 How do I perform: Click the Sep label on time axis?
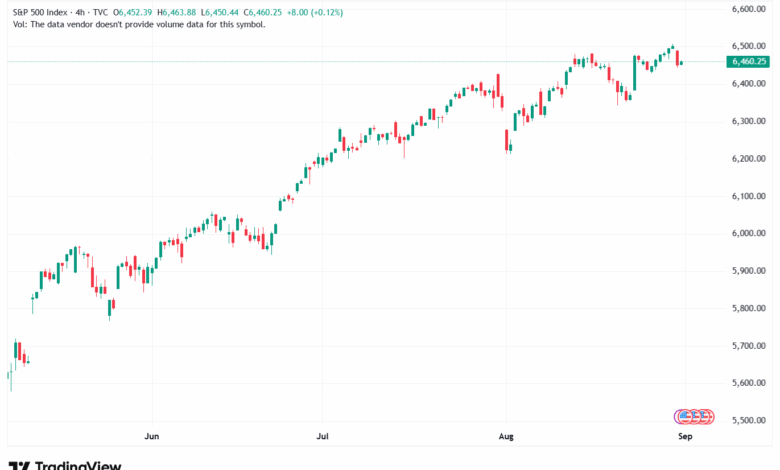click(686, 437)
